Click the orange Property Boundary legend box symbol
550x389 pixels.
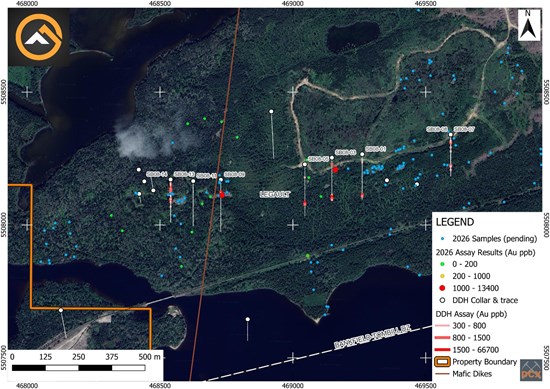442,362
